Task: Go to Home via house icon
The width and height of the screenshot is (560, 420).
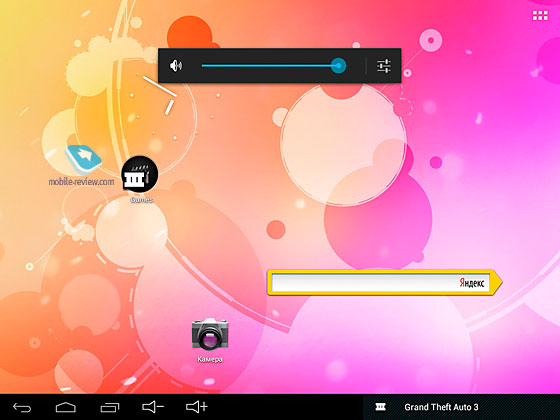Action: (x=66, y=407)
